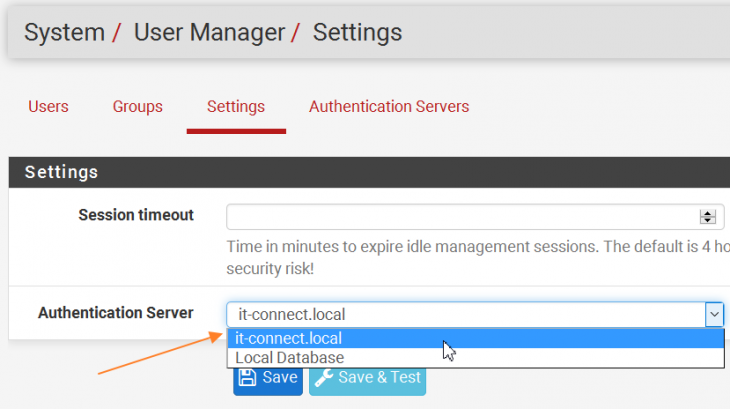Open the Authentication Server dropdown arrow
This screenshot has height=409, width=730.
pyautogui.click(x=714, y=315)
